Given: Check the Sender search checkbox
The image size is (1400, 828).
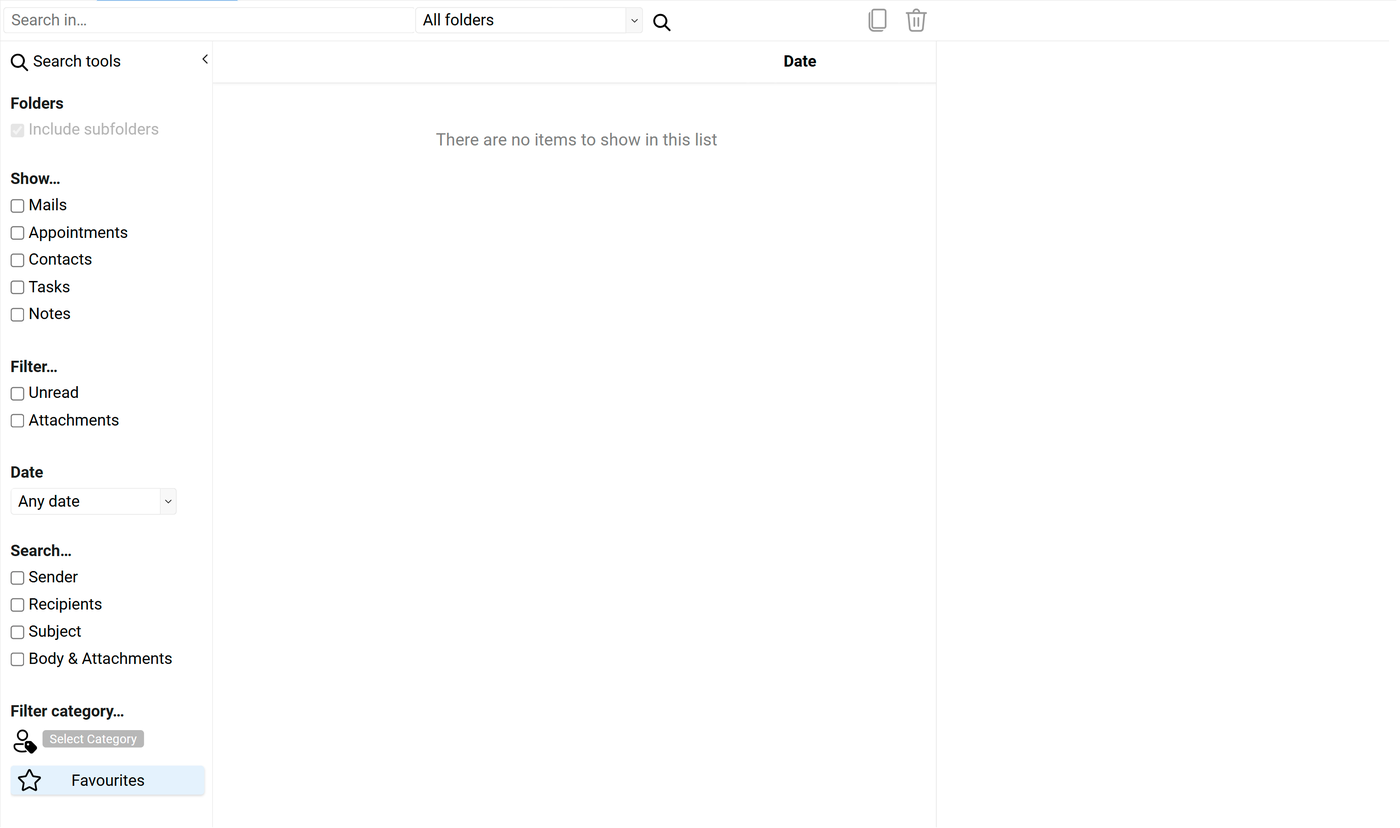Looking at the screenshot, I should (x=17, y=578).
